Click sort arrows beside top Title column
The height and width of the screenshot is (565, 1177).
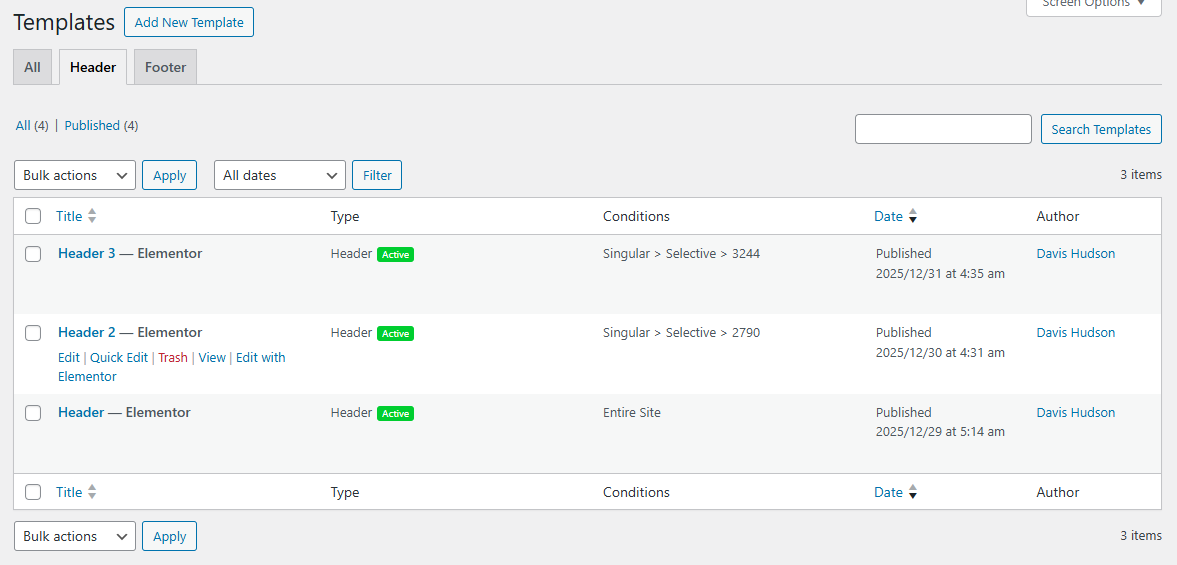click(92, 216)
